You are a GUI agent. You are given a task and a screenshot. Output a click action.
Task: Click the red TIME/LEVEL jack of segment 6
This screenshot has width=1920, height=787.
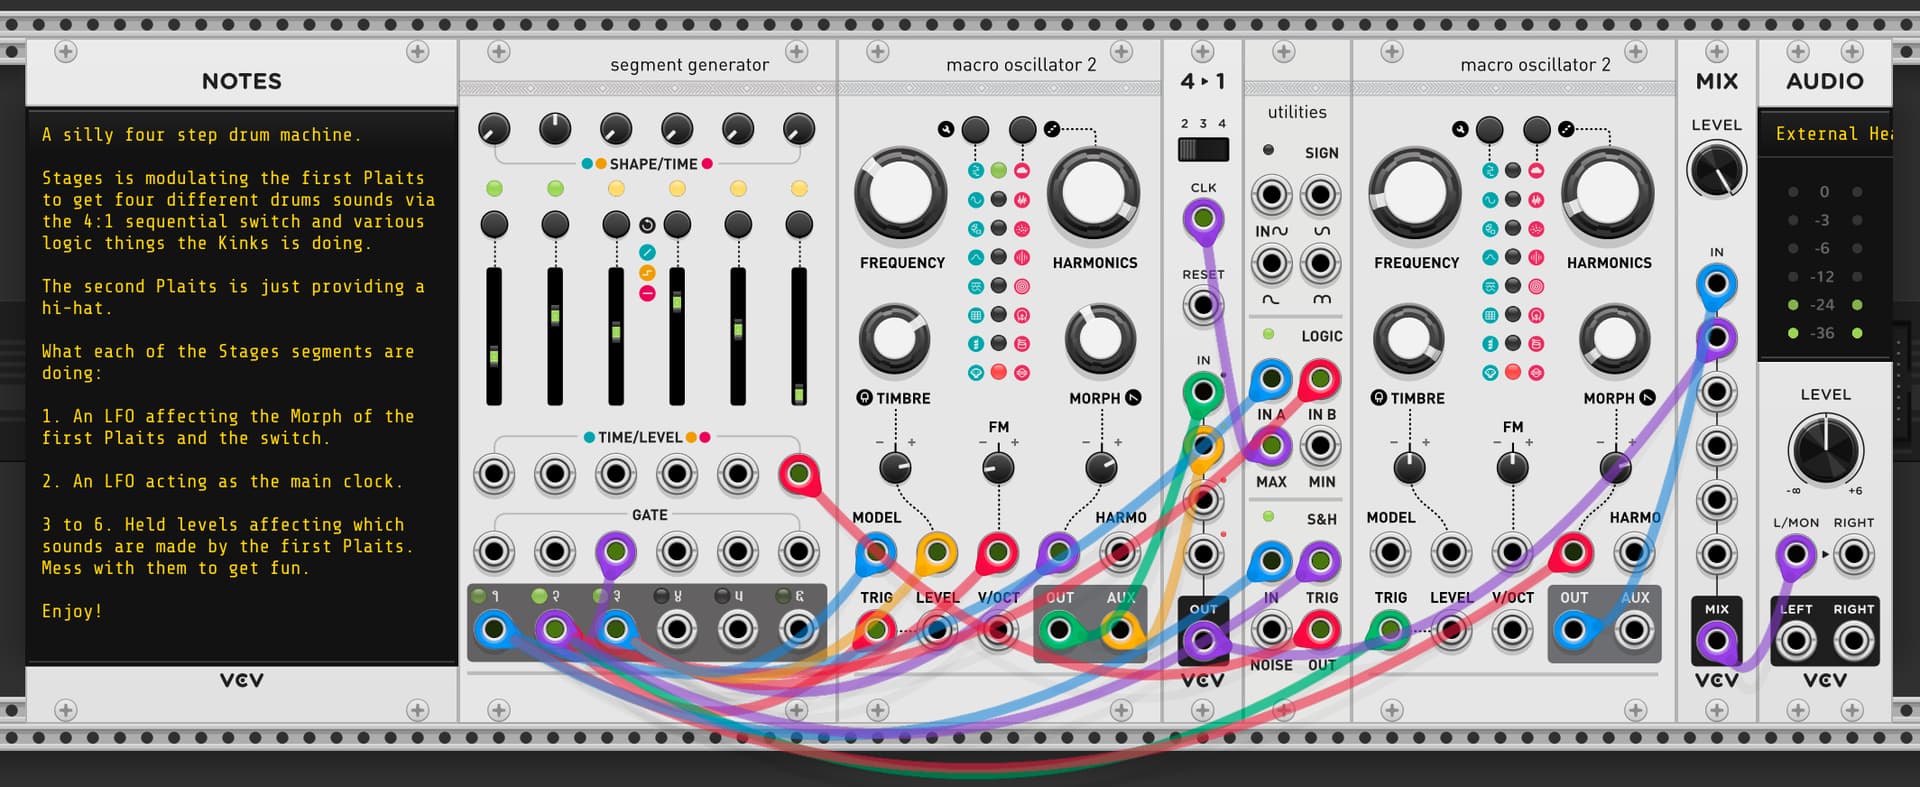point(799,473)
